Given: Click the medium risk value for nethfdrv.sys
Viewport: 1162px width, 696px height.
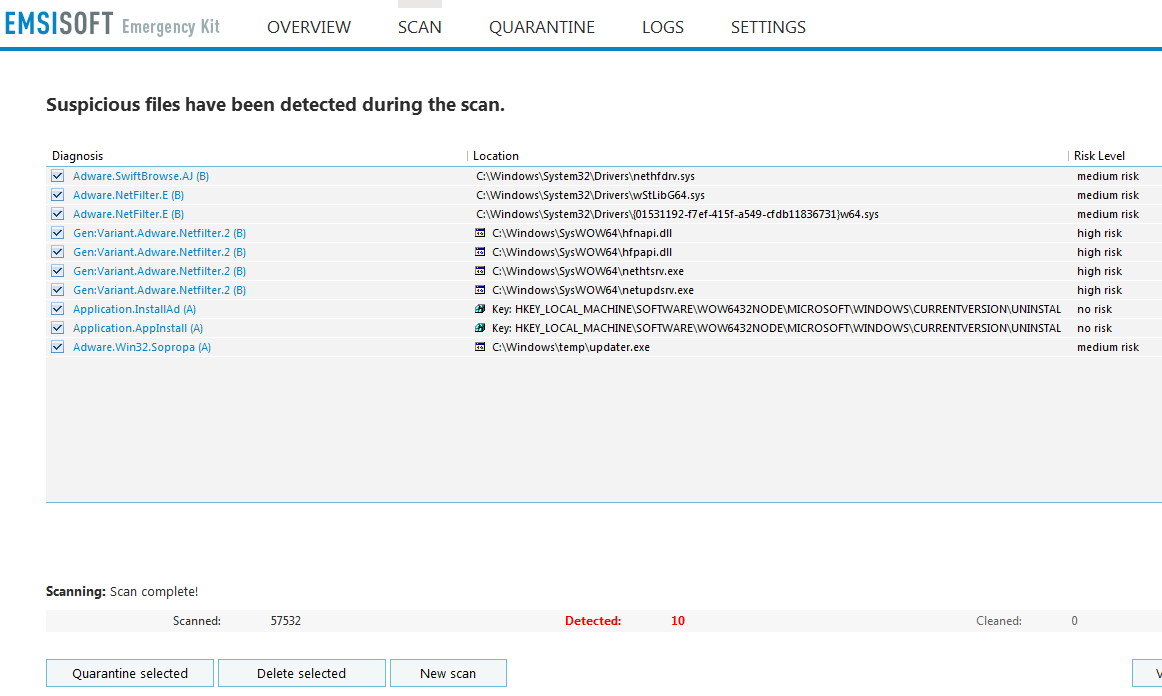Looking at the screenshot, I should [x=1108, y=176].
